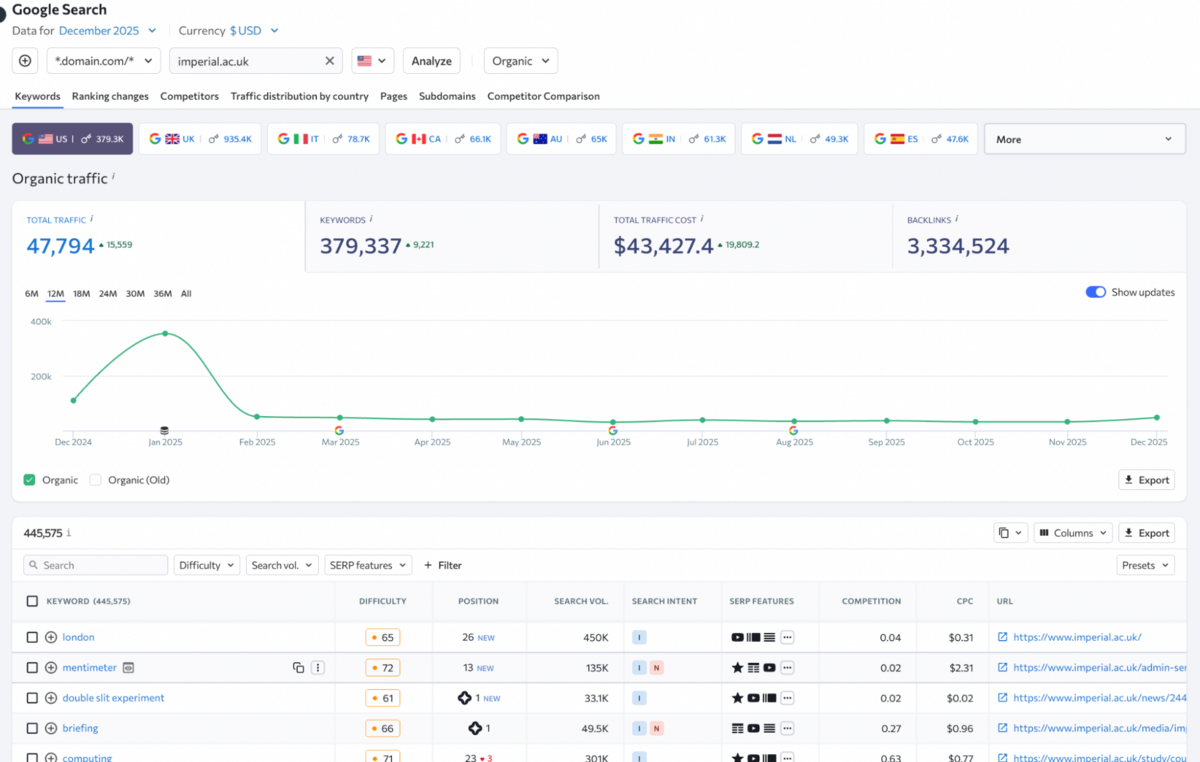The width and height of the screenshot is (1200, 762).
Task: Select the double slit experiment row checkbox
Action: pyautogui.click(x=32, y=698)
